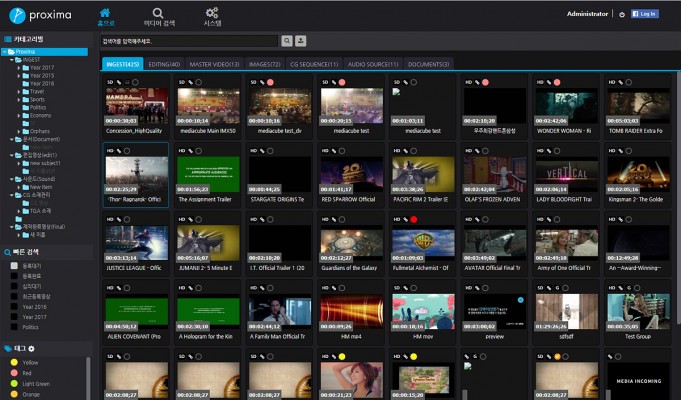
Task: Check the Year 2017 quick search checkbox
Action: 12,316
